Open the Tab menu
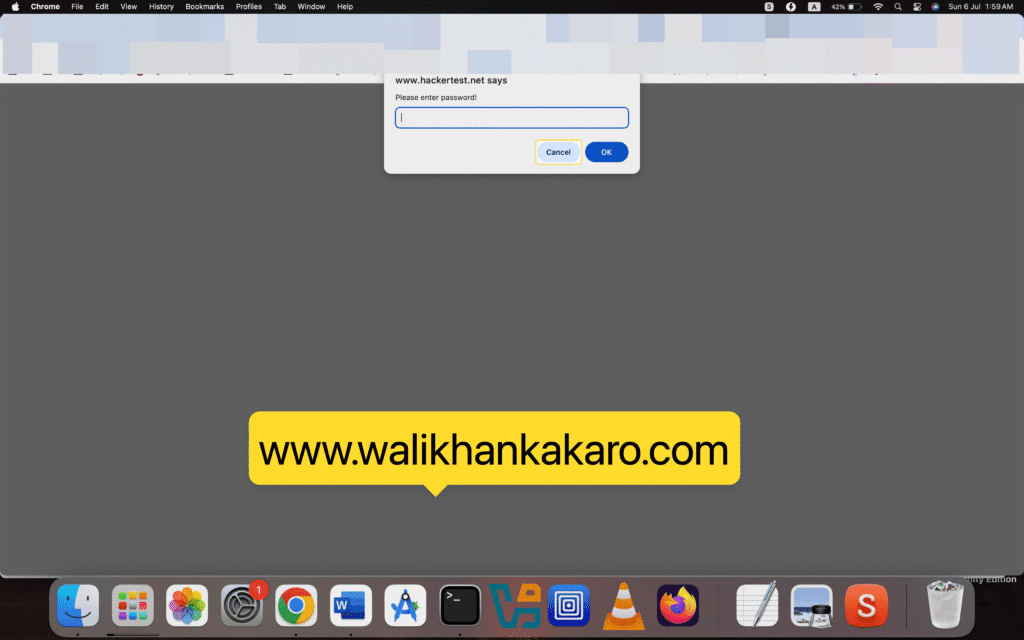Image resolution: width=1024 pixels, height=640 pixels. [280, 7]
